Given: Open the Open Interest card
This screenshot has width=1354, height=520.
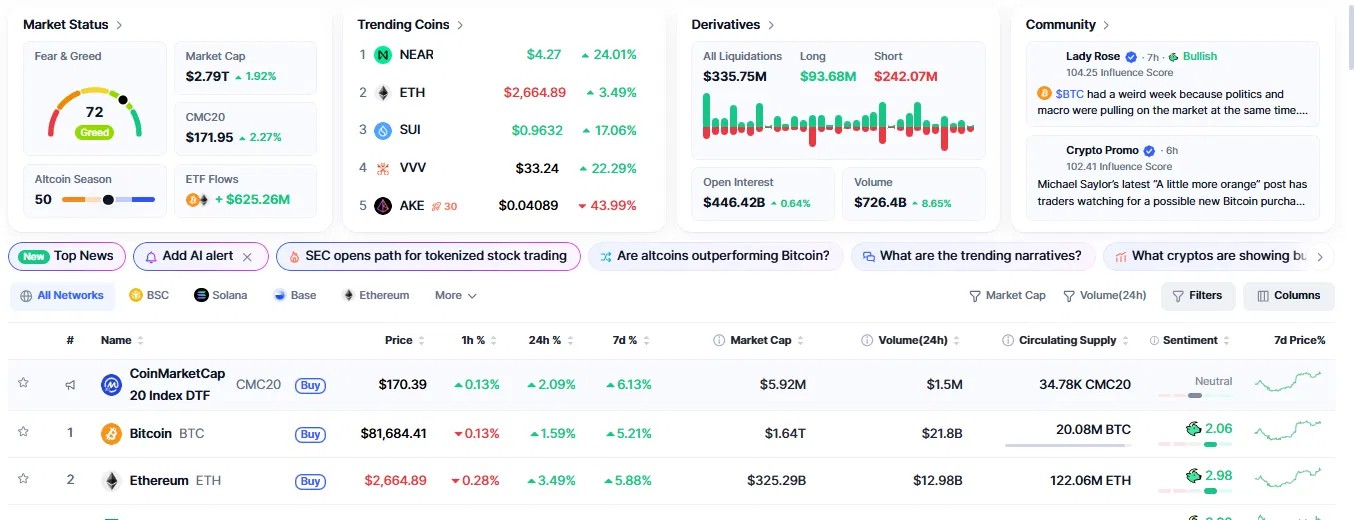Looking at the screenshot, I should [x=763, y=194].
